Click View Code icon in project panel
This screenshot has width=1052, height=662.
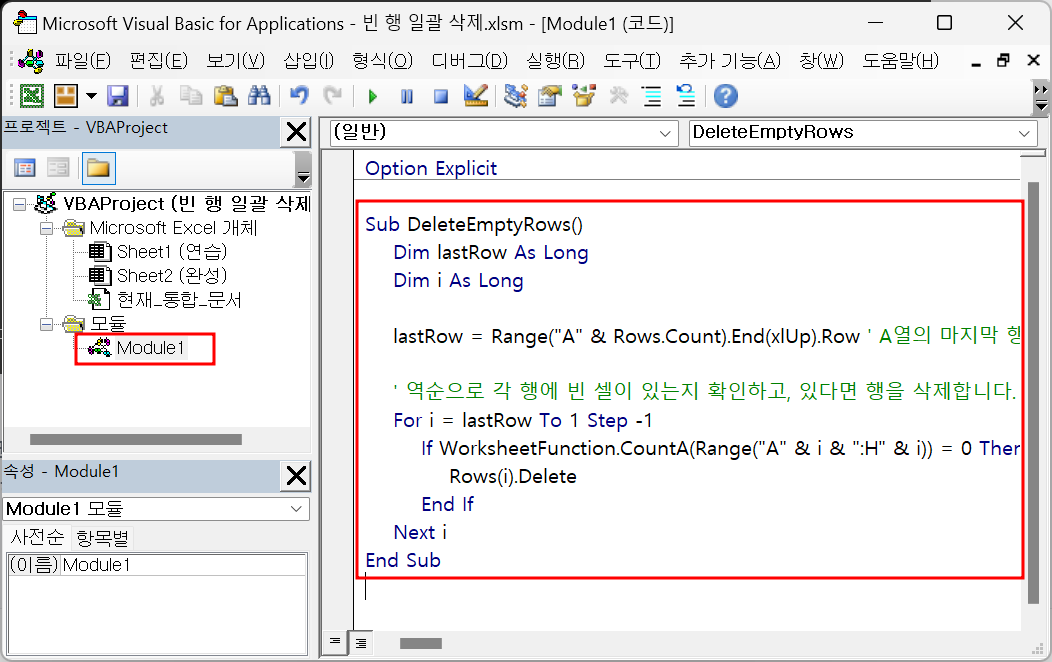tap(25, 168)
